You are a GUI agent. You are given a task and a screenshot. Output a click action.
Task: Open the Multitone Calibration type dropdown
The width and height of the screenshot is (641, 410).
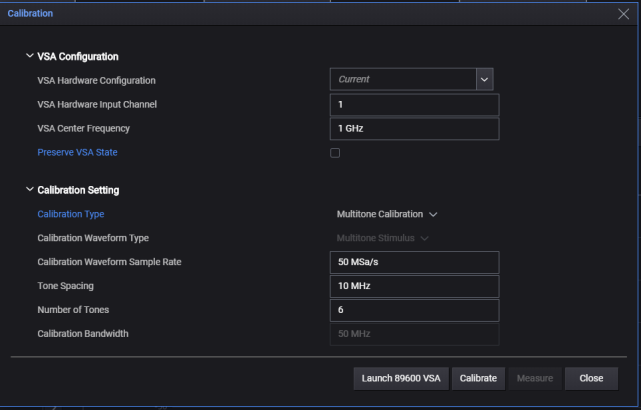387,214
